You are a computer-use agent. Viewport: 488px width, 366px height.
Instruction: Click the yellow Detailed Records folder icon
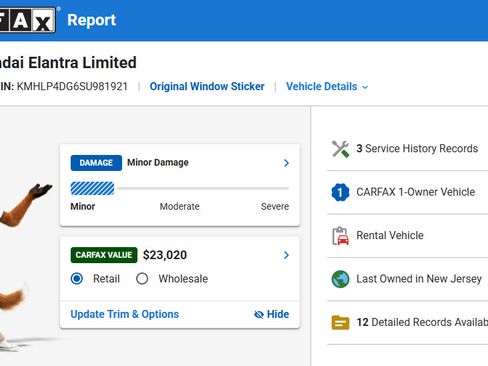point(340,322)
